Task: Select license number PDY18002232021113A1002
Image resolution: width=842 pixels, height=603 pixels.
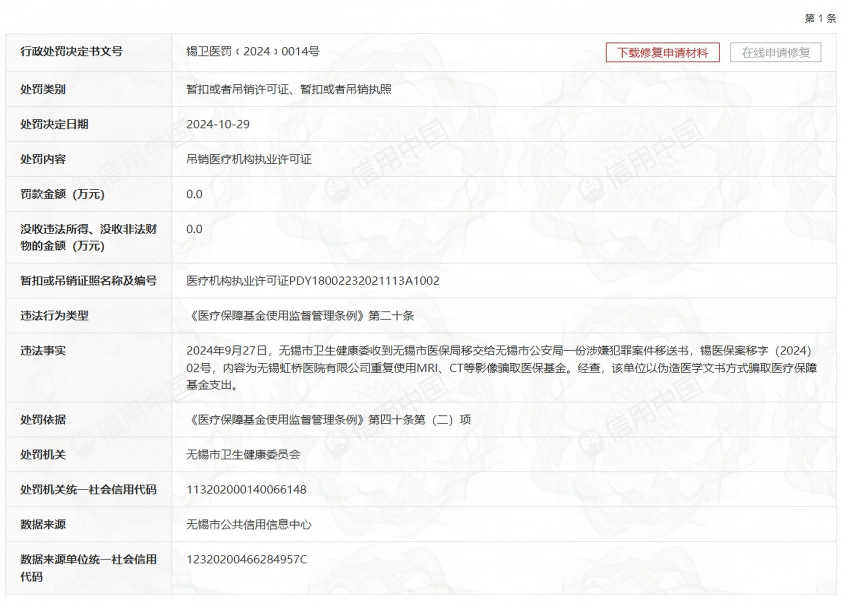Action: (365, 280)
